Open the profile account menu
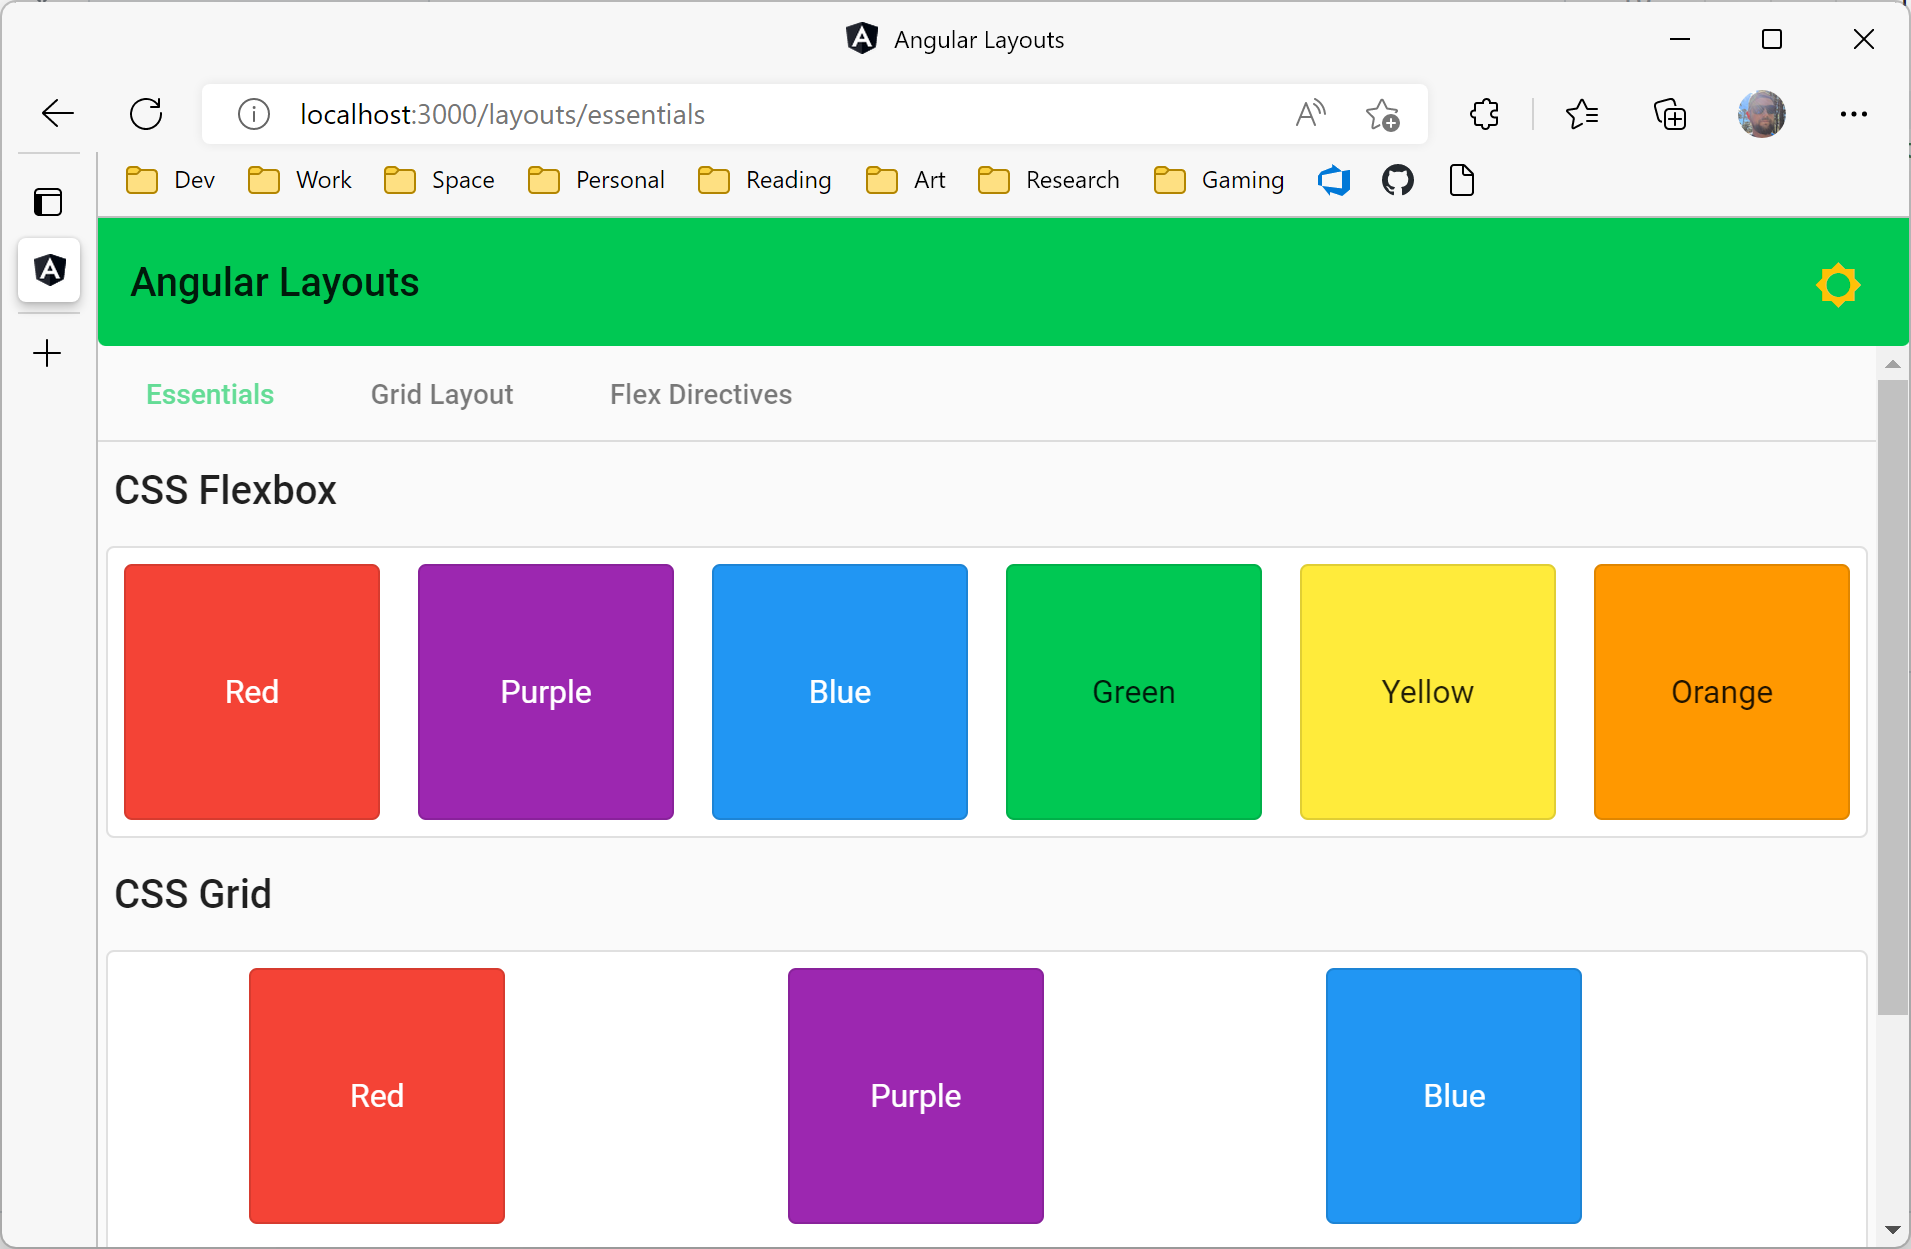The width and height of the screenshot is (1911, 1249). point(1763,113)
